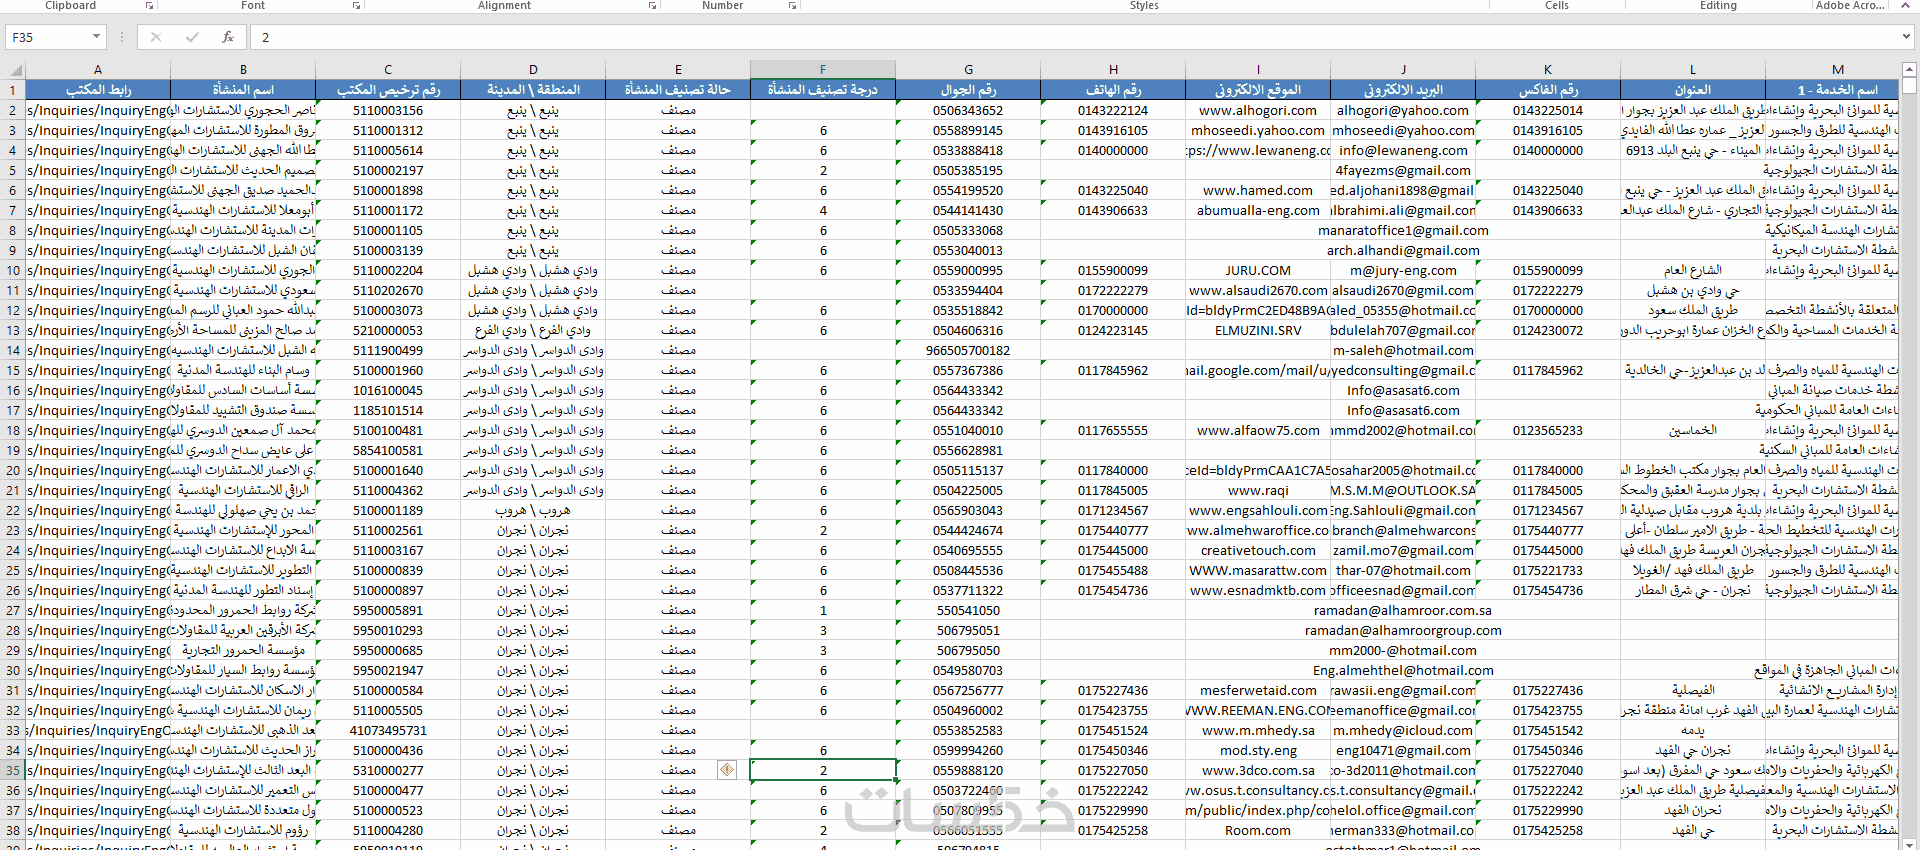Click header cell 'العنوان'
The image size is (1920, 850).
click(x=1693, y=90)
